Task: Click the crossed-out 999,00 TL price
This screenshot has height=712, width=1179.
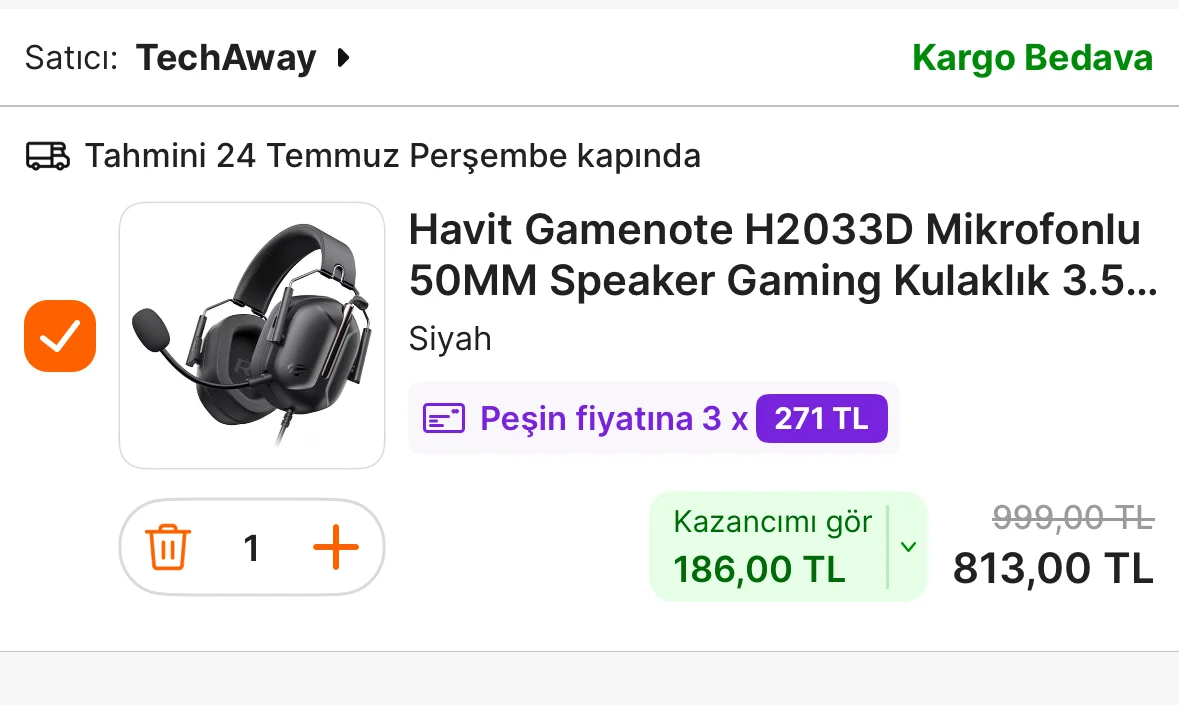Action: tap(1073, 517)
